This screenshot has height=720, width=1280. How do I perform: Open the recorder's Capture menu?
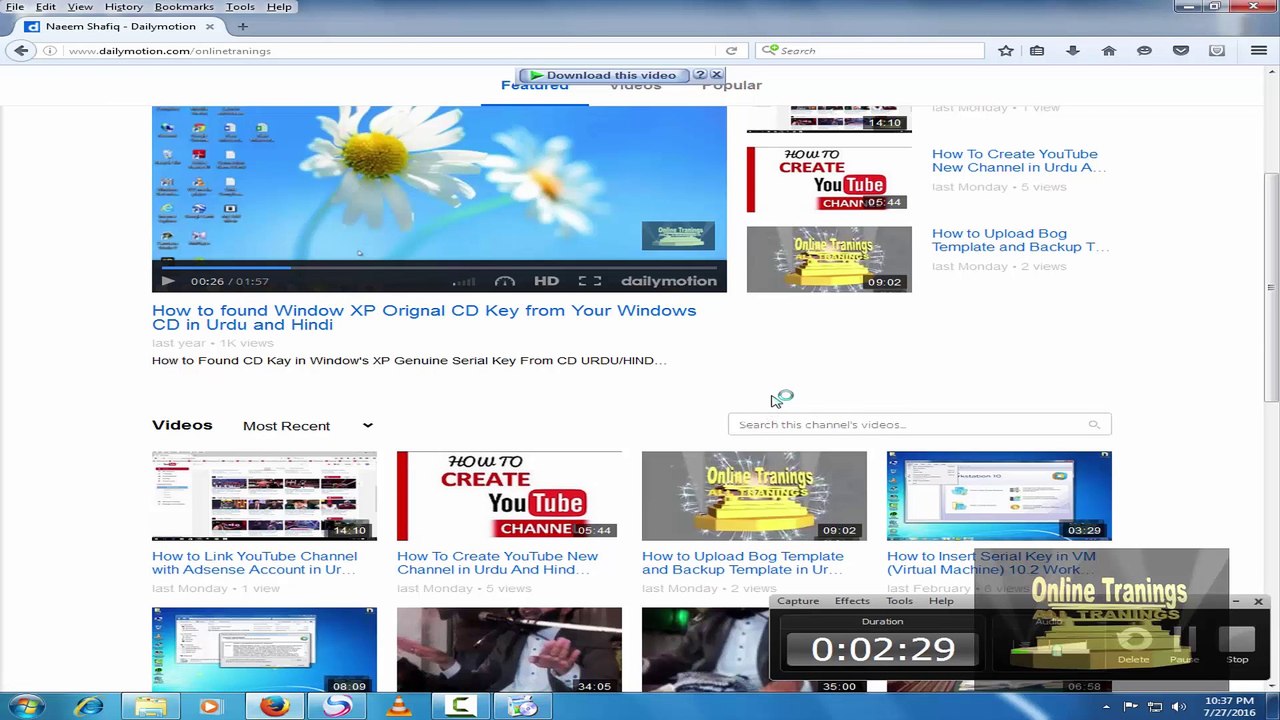pos(798,601)
